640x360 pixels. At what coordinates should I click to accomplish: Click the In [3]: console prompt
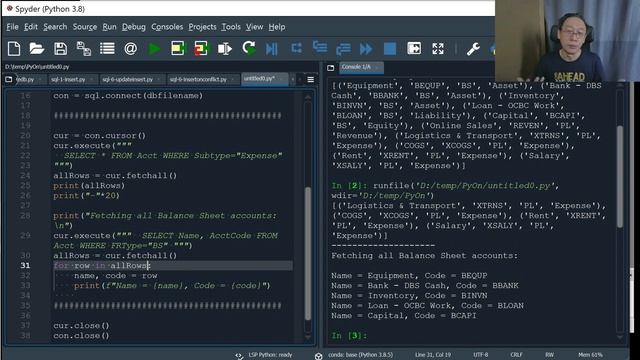click(x=349, y=336)
